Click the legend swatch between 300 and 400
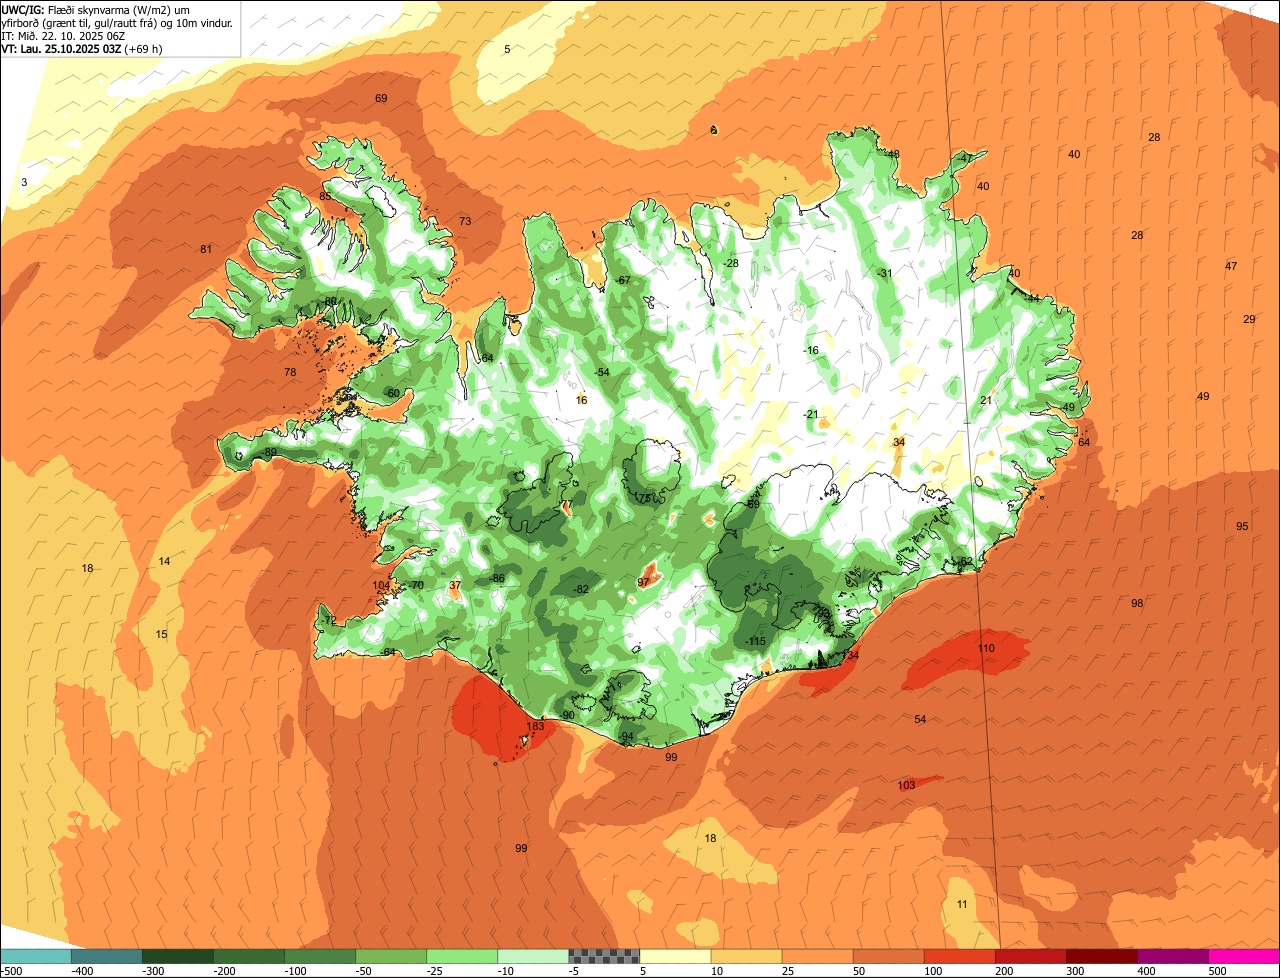Screen dimensions: 1280x978 (1100, 955)
